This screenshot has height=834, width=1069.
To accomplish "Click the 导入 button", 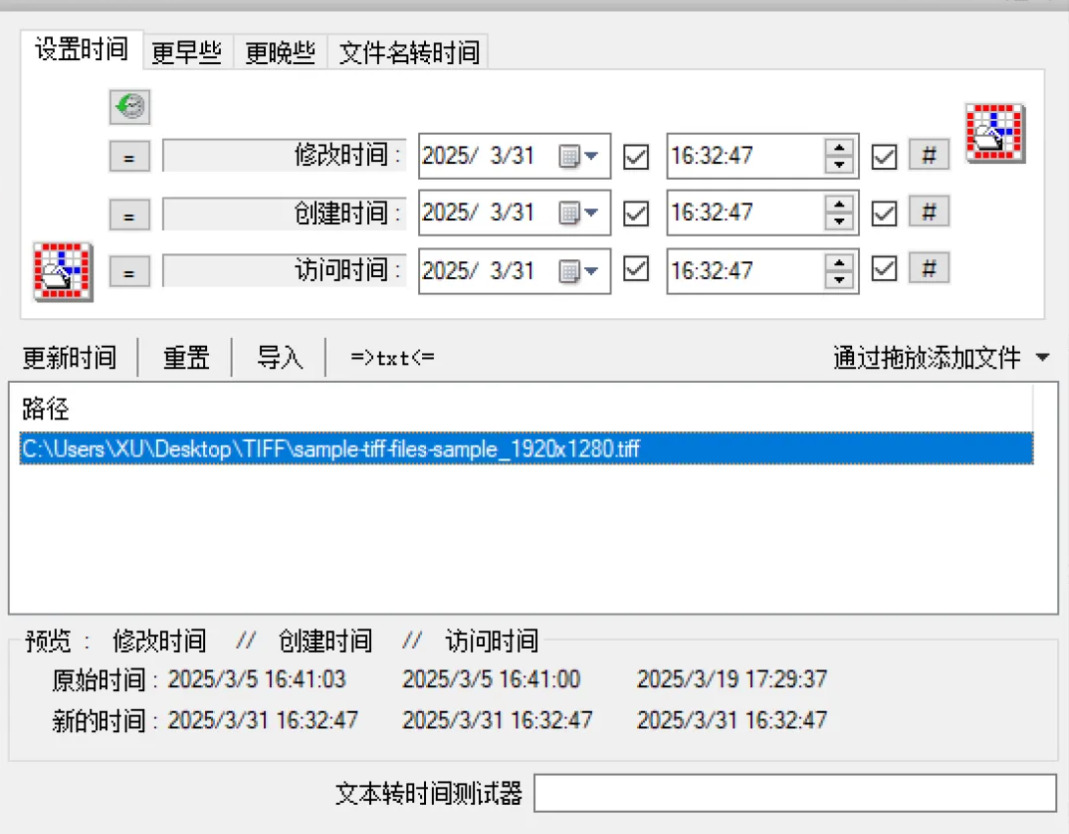I will pos(280,357).
